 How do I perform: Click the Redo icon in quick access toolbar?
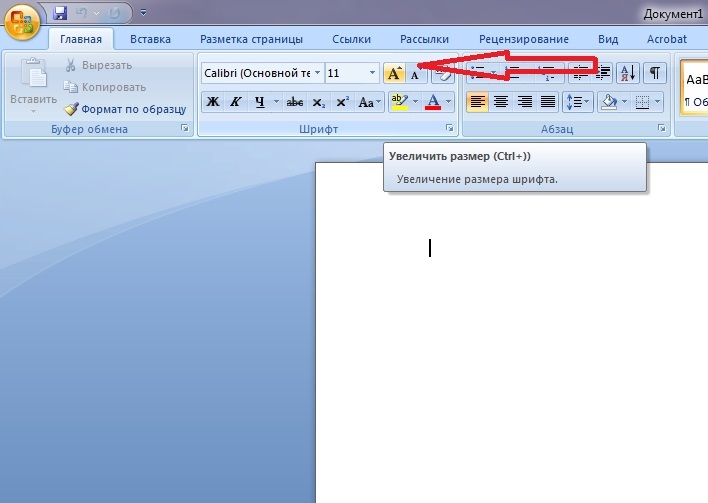pyautogui.click(x=114, y=13)
